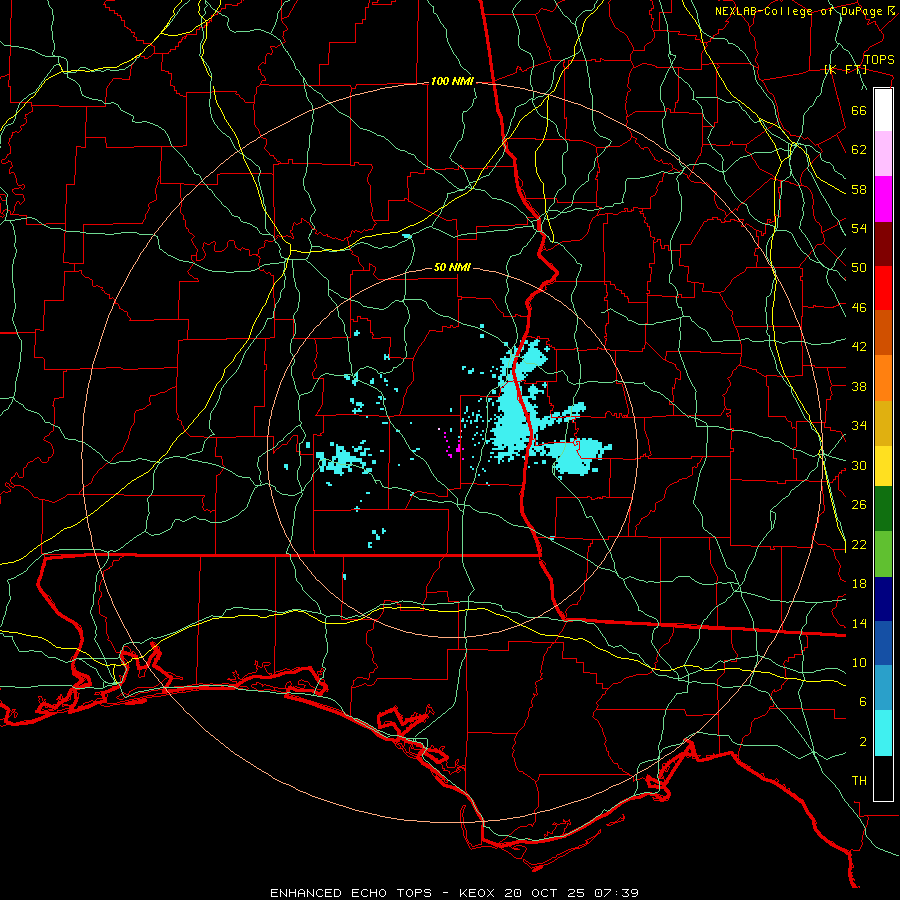Click the '14' legend value
The image size is (900, 900).
tap(859, 623)
